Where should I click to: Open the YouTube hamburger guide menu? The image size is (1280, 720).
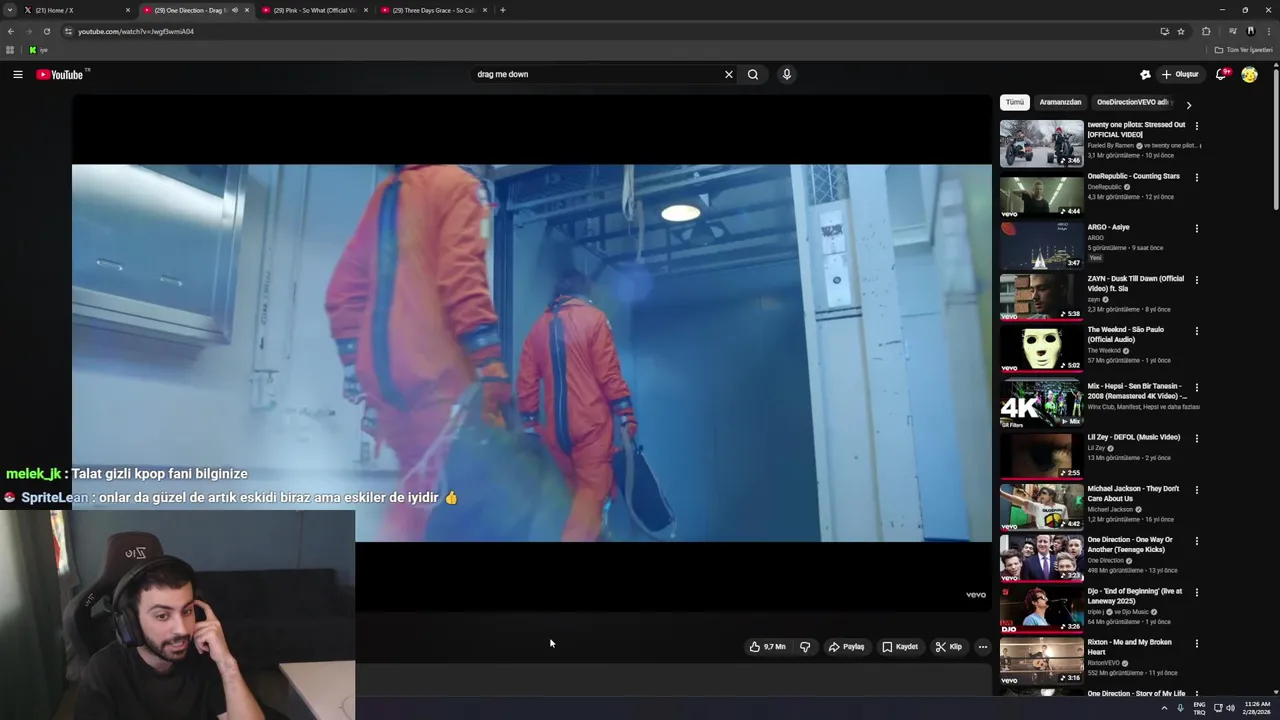pyautogui.click(x=18, y=74)
